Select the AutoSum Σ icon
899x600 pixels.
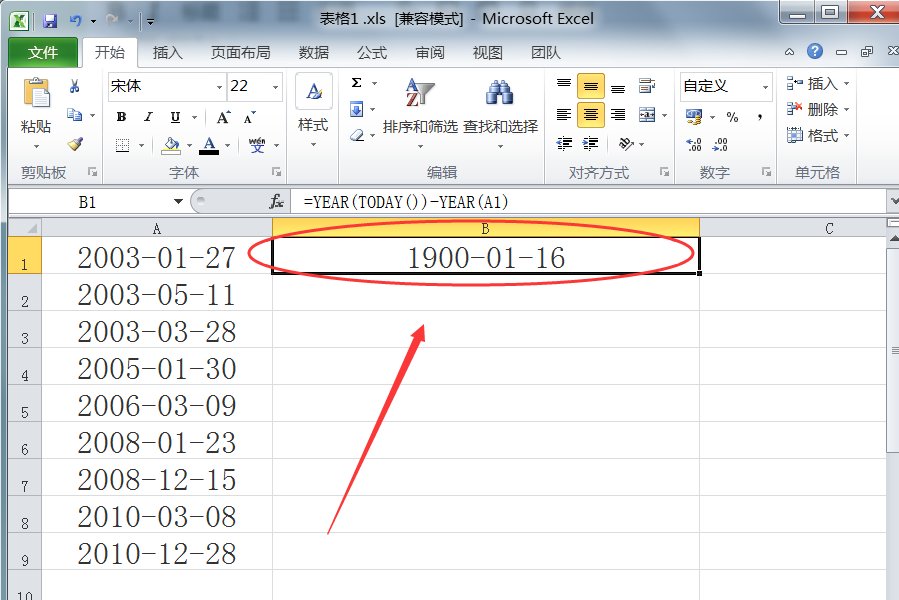click(358, 85)
